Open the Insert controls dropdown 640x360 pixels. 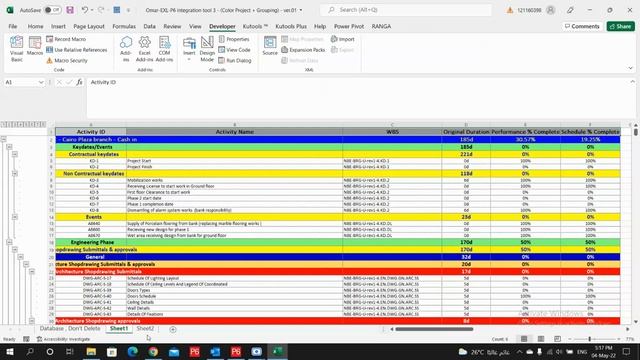(x=189, y=49)
